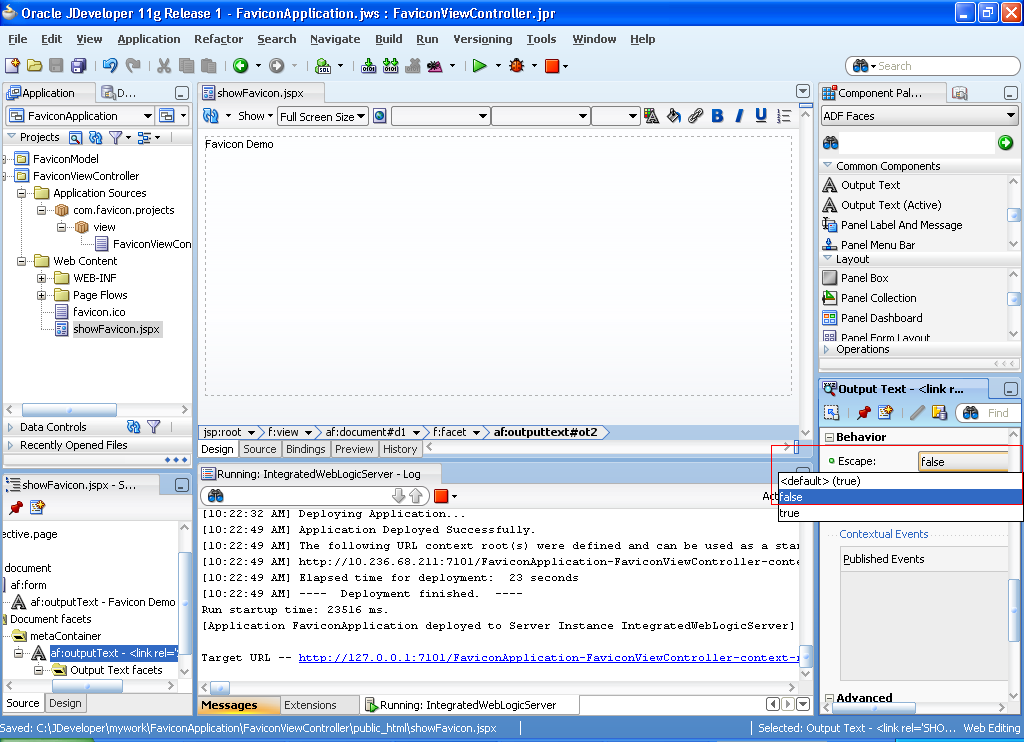The image size is (1024, 742).
Task: Click the binoculars find icon in Log window
Action: pyautogui.click(x=216, y=496)
